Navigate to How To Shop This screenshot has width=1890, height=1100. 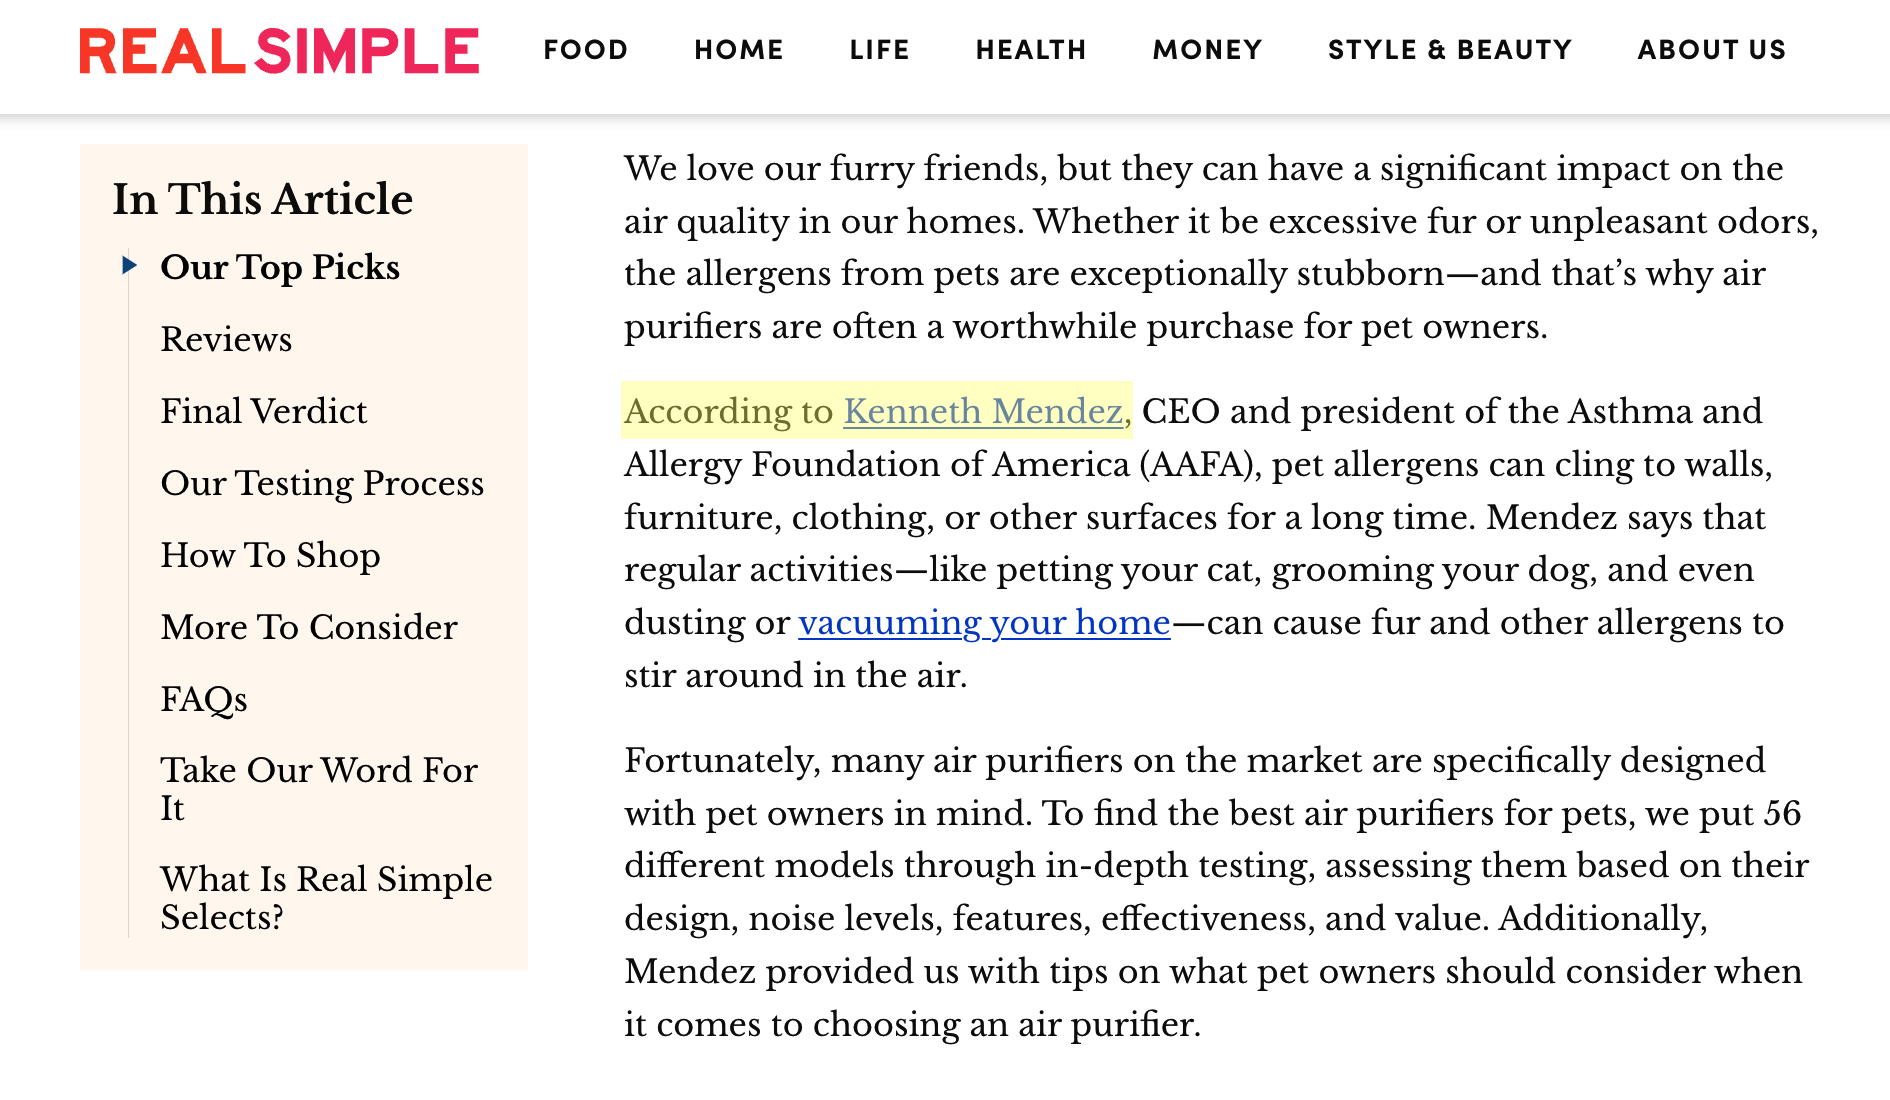(270, 555)
